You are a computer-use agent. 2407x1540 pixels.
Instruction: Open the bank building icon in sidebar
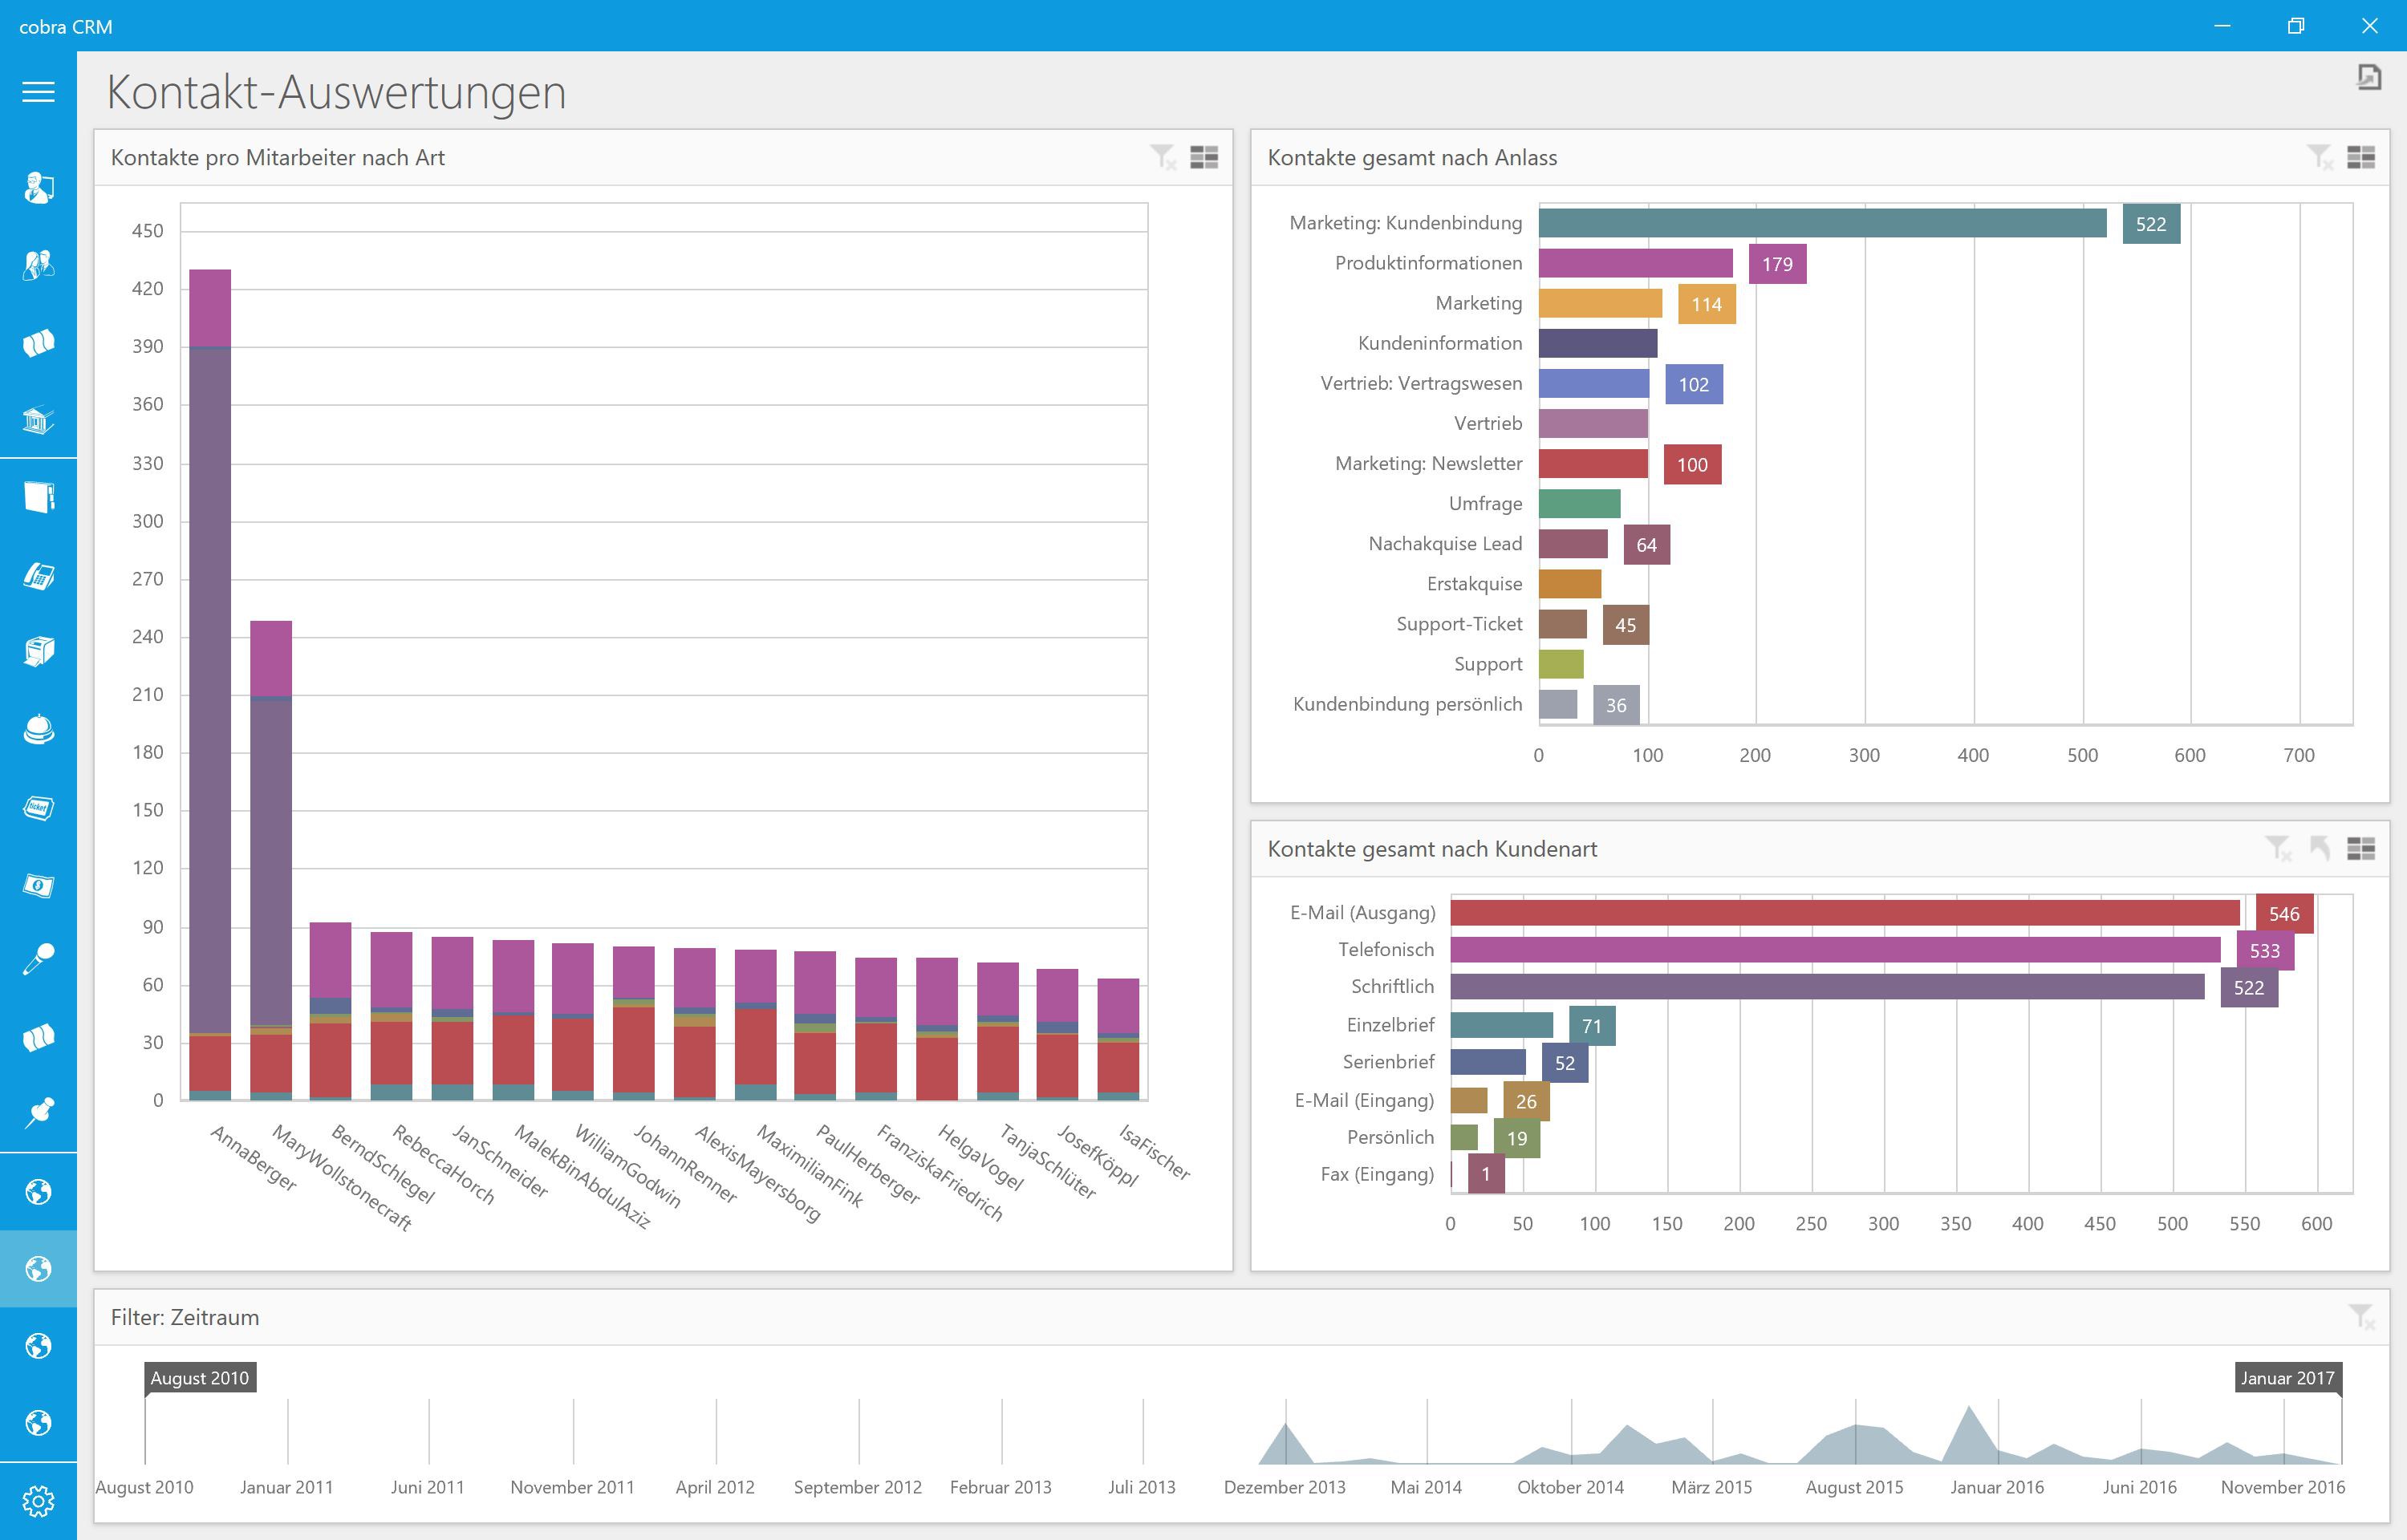[x=38, y=420]
